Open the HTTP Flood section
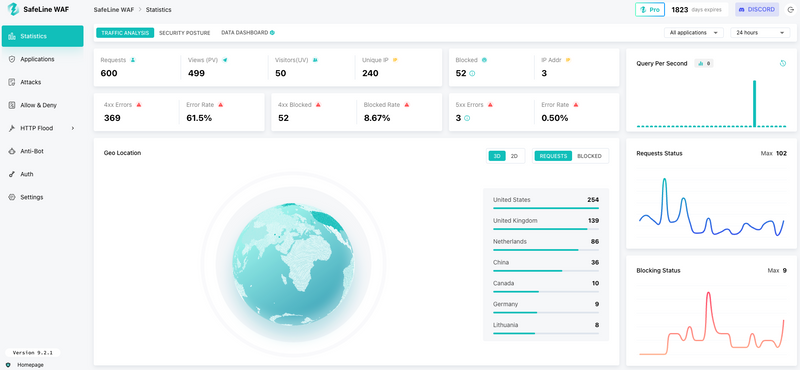 [42, 128]
